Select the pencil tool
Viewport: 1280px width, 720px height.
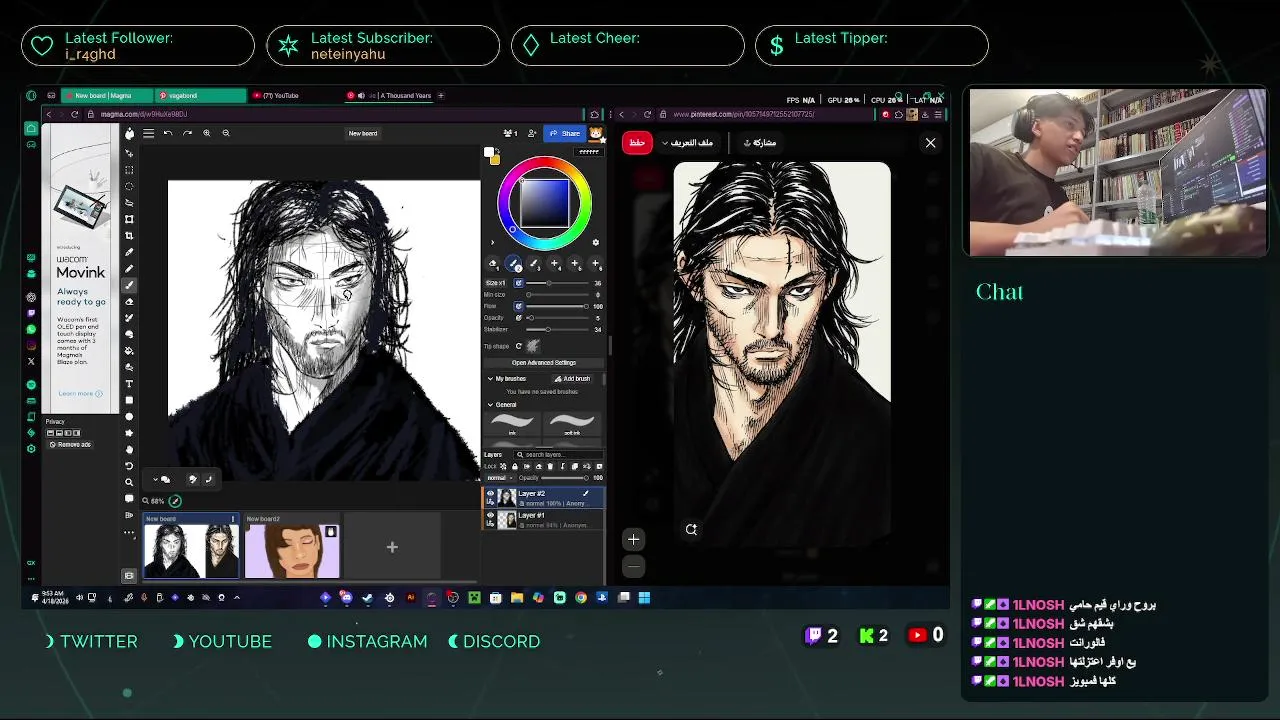click(129, 268)
